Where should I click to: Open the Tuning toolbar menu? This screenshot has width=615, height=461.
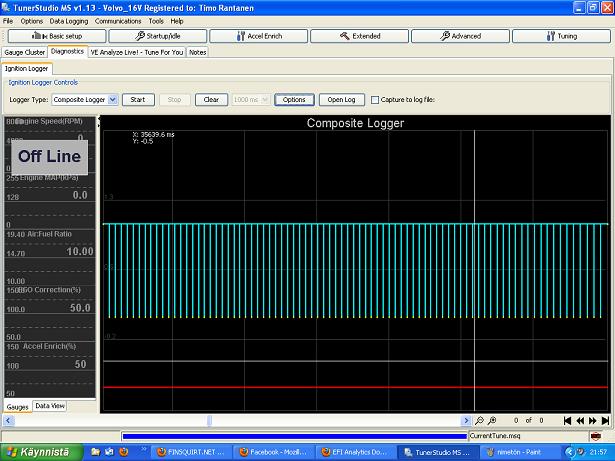click(562, 36)
